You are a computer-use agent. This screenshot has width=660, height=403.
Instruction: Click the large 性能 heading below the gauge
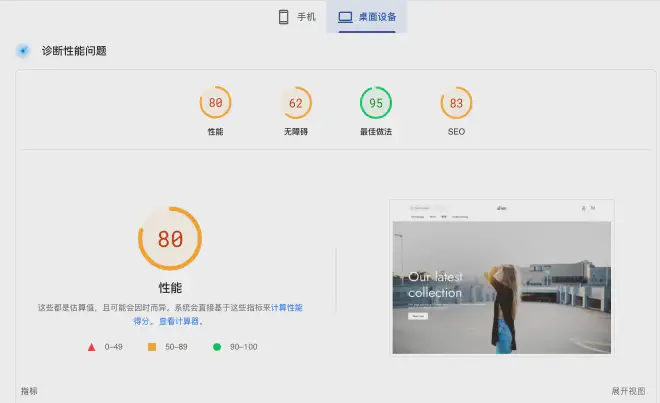point(170,288)
